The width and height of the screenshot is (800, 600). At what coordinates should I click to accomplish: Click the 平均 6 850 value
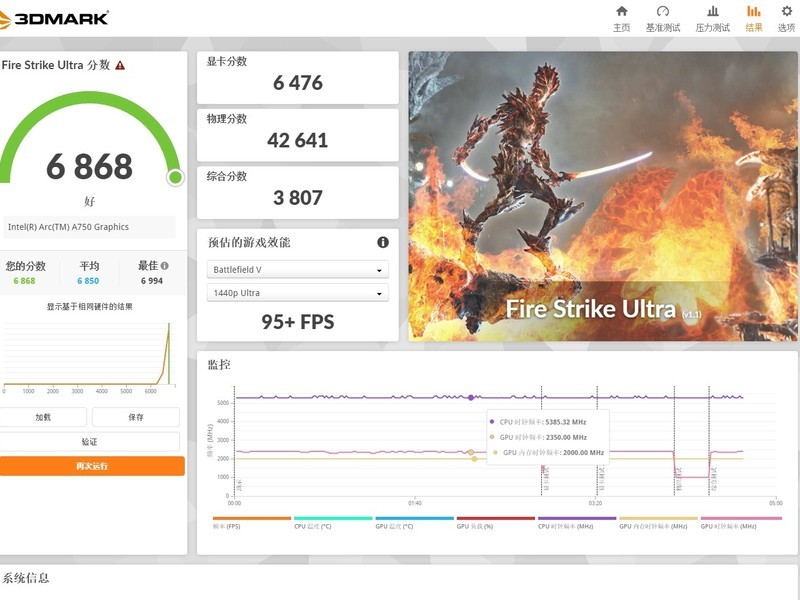[x=88, y=281]
